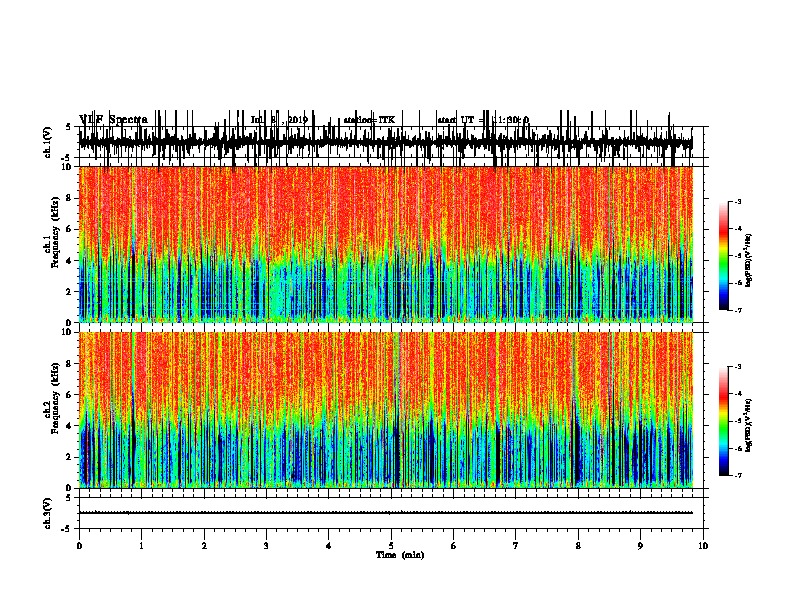The image size is (792, 612).
Task: Click the "ch.3(V)" axis label
Action: (x=47, y=513)
